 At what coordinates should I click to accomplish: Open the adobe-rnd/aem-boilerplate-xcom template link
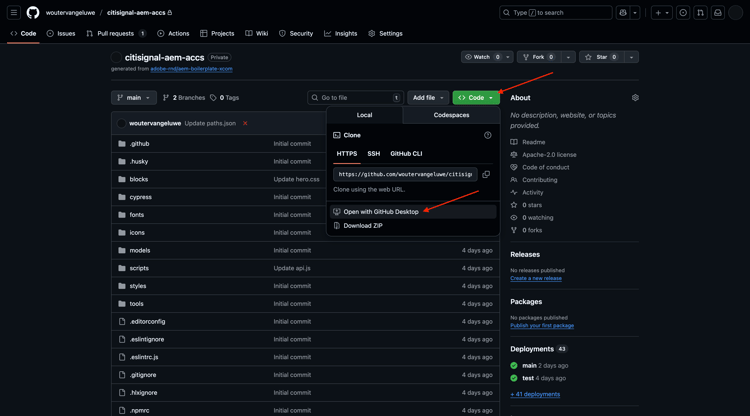[x=191, y=69]
